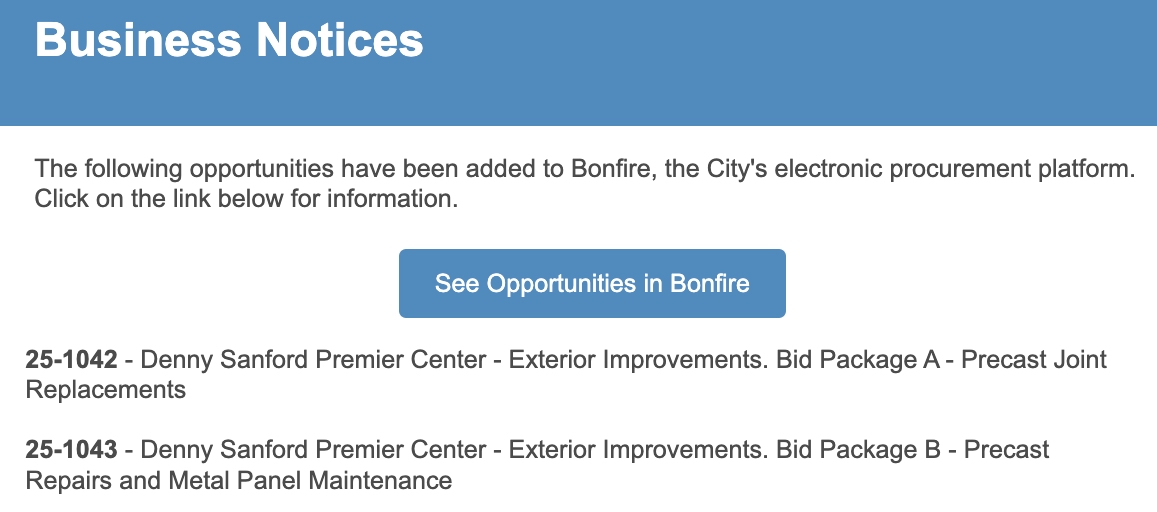Click "Exterior Improvements" in the 25-1043 listing
This screenshot has height=512, width=1157.
[640, 449]
